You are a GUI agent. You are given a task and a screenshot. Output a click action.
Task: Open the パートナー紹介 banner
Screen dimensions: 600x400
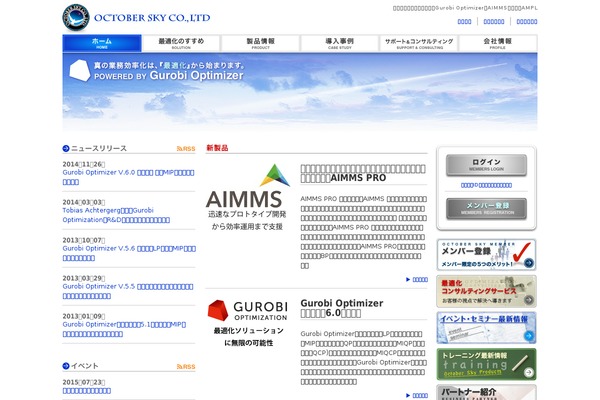(x=486, y=393)
